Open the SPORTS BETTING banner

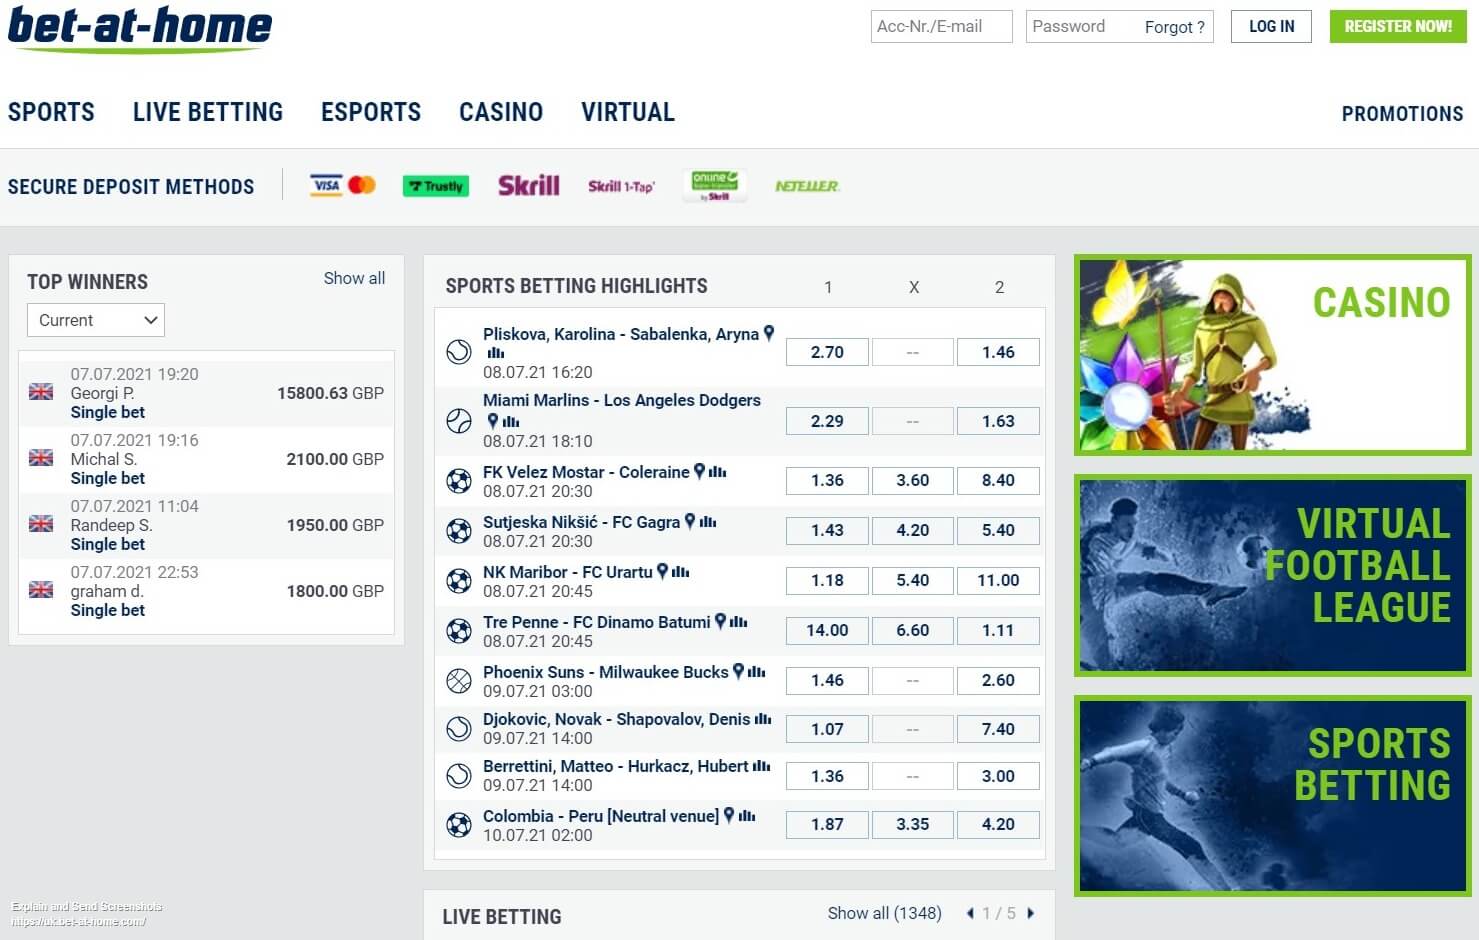click(x=1273, y=796)
